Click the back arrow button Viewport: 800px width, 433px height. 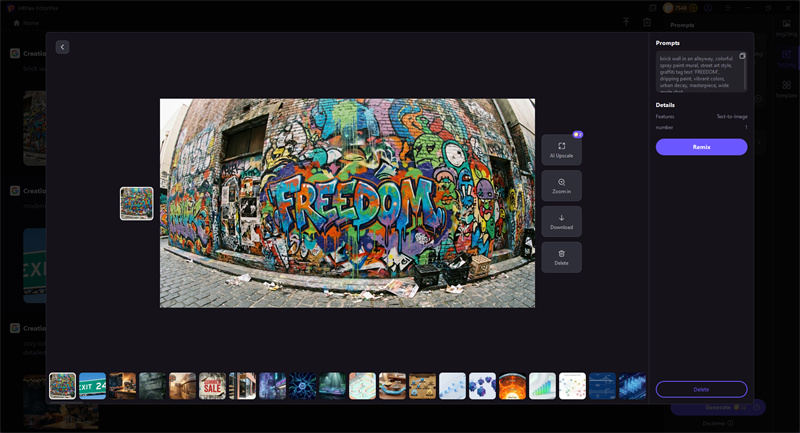pos(62,47)
